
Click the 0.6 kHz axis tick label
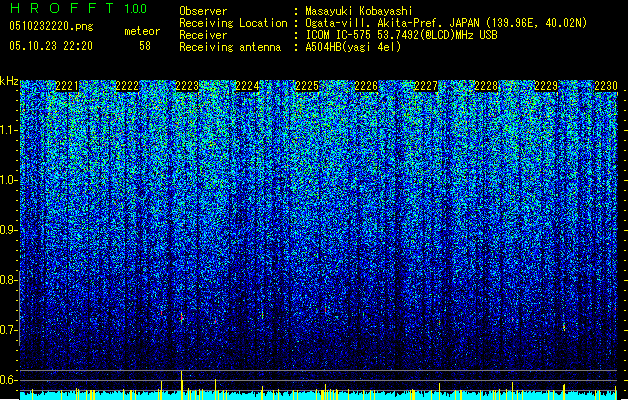9,380
